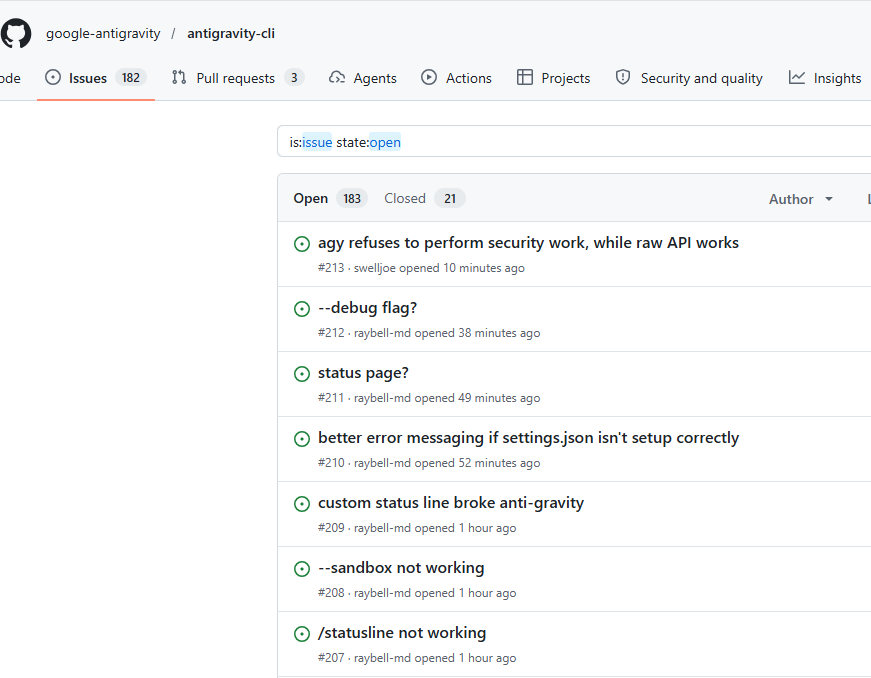
Task: Click the Closed count badge 21
Action: pyautogui.click(x=450, y=198)
